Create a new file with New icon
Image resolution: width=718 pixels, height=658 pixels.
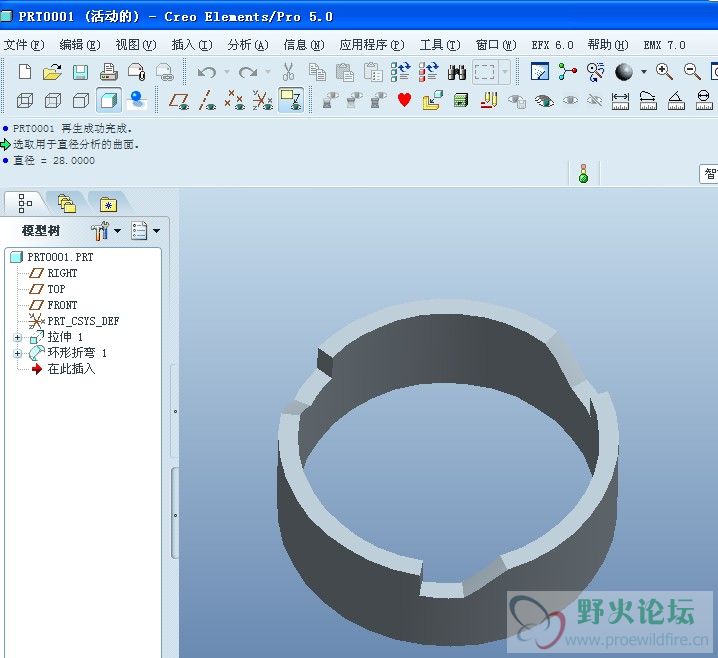click(25, 72)
